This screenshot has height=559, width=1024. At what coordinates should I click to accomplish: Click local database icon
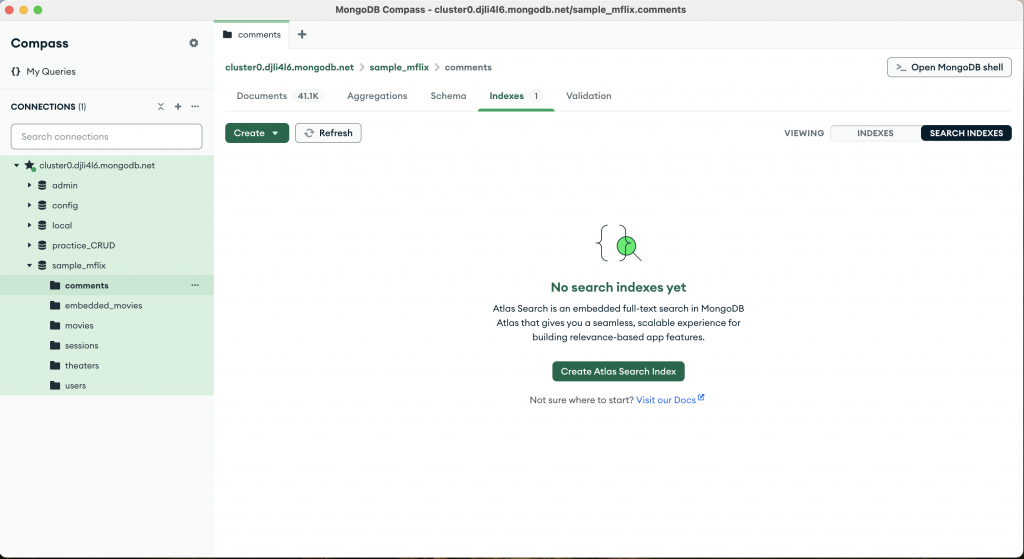[x=42, y=225]
